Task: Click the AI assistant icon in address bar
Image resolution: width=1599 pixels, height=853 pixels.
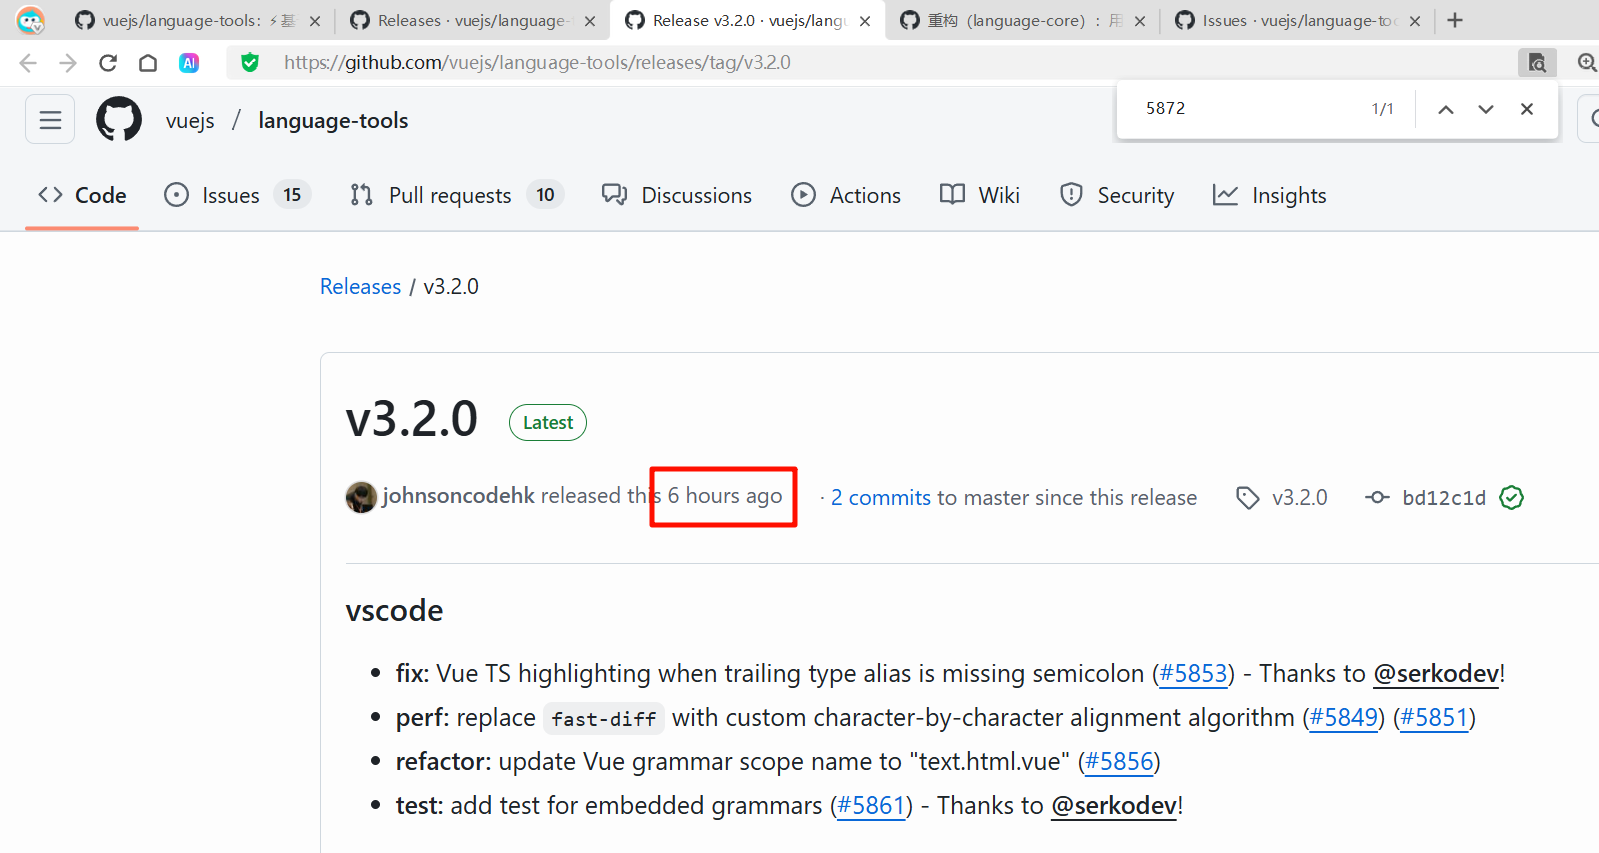Action: [189, 63]
